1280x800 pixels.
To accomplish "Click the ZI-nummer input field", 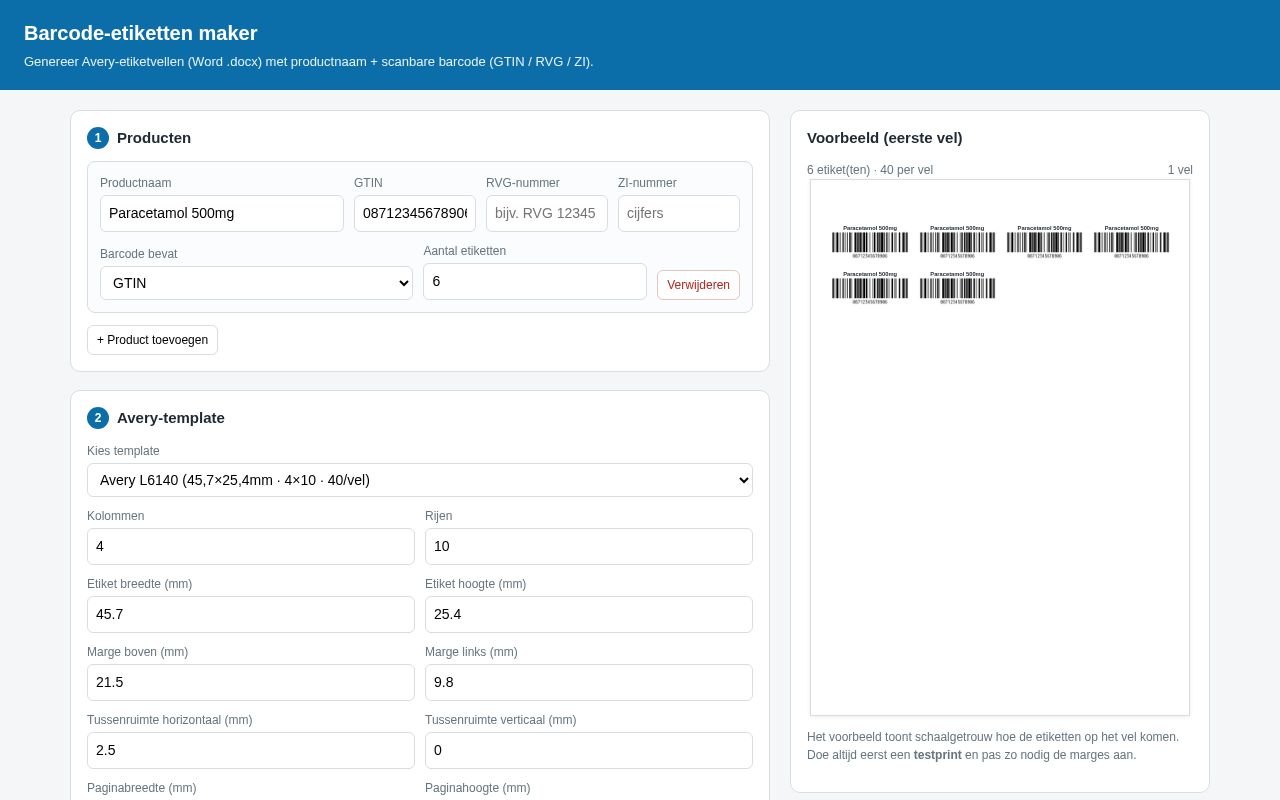I will 679,213.
